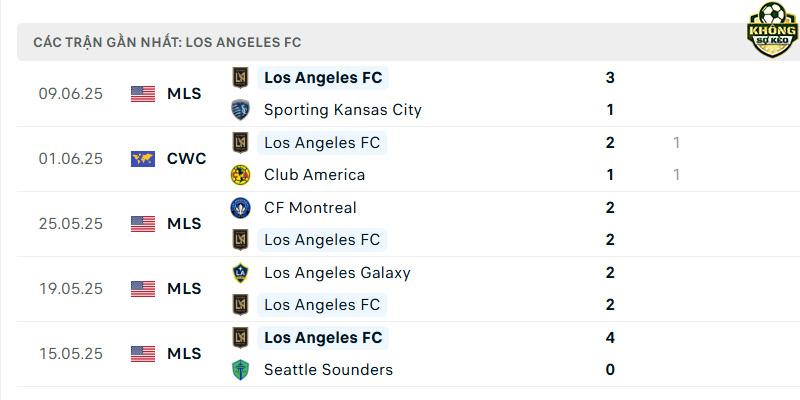Open the Sporting Kansas City team link
The height and width of the screenshot is (400, 800).
[343, 110]
